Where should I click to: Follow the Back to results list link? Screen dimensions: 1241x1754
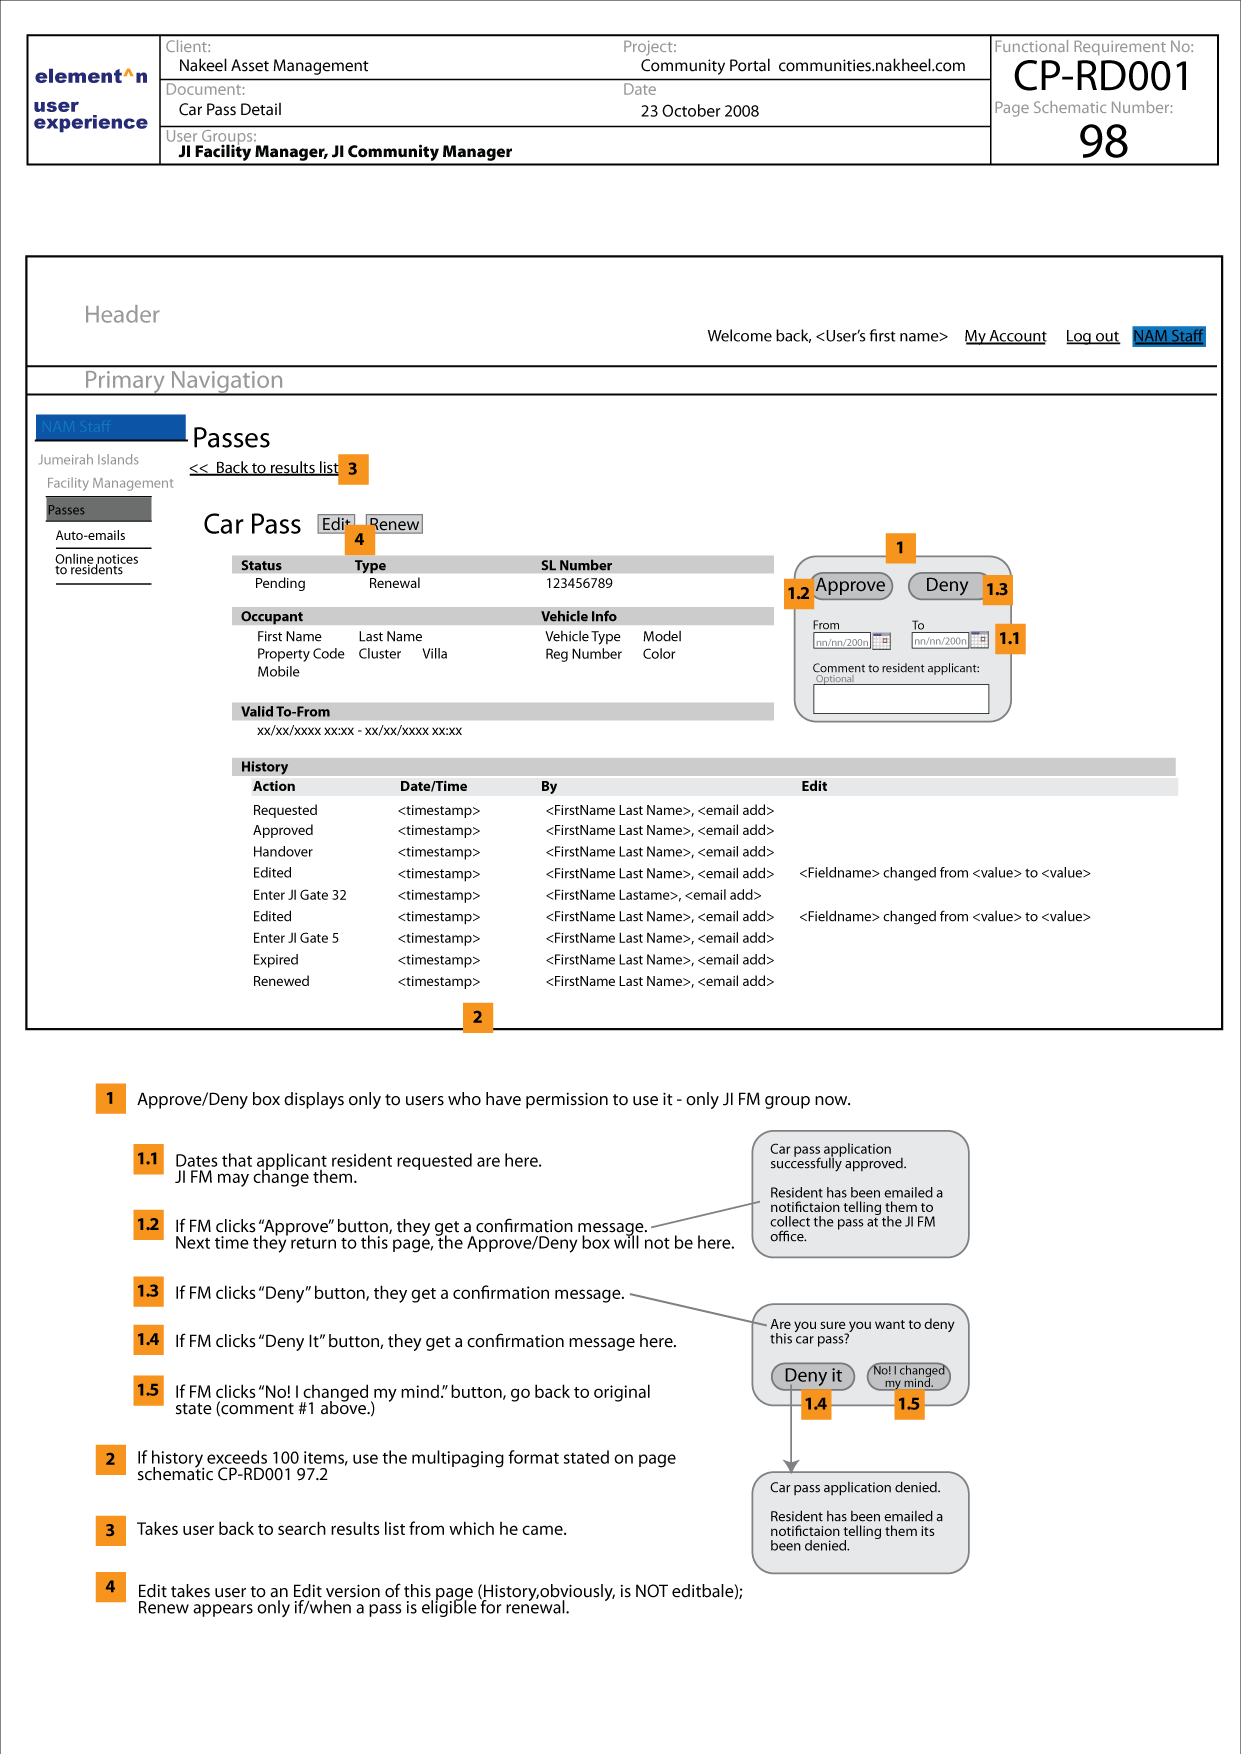264,468
